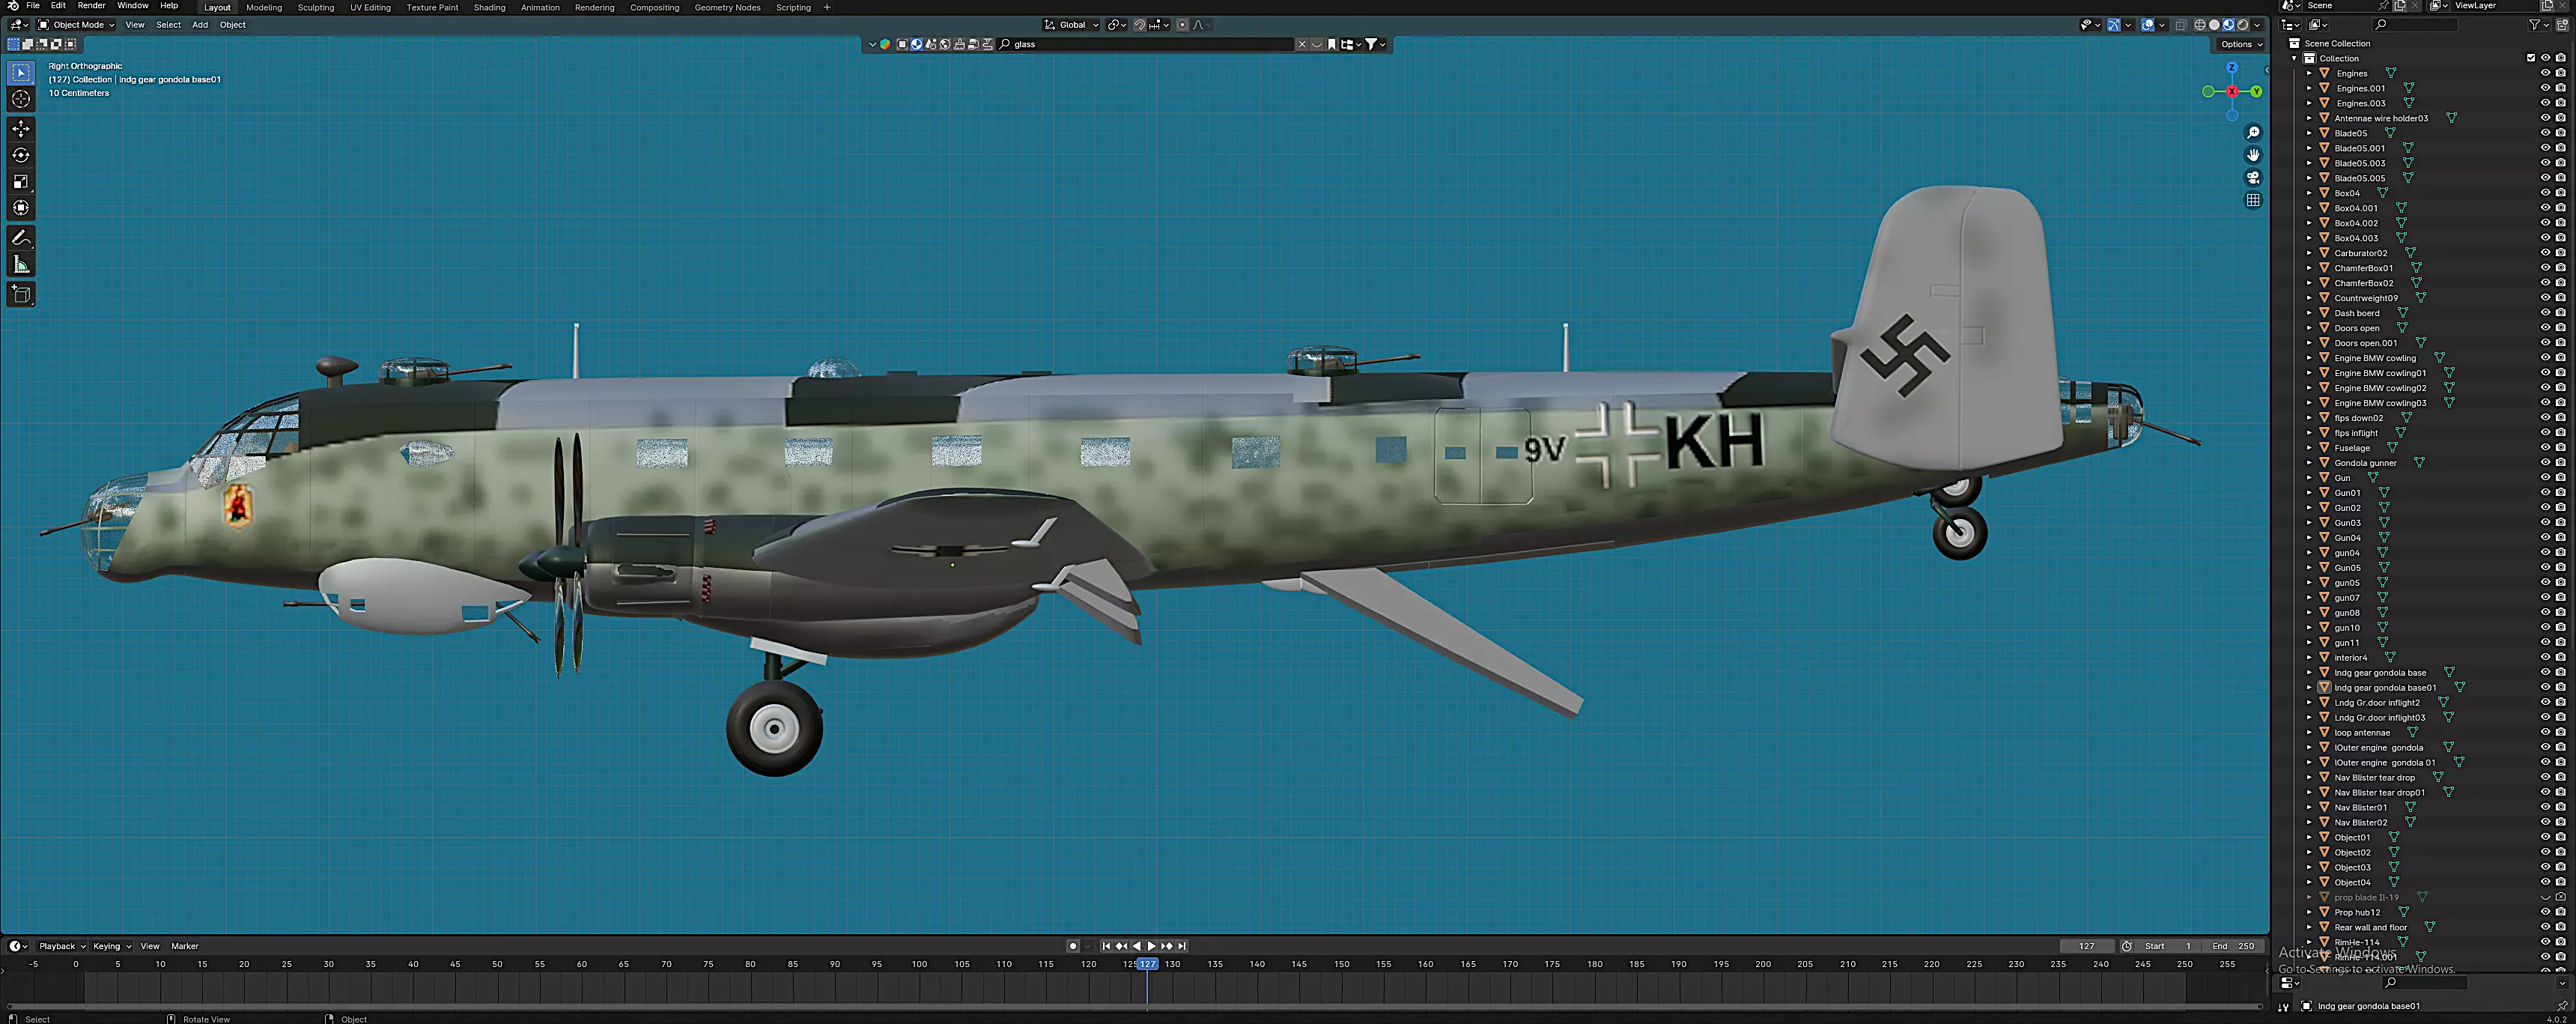The height and width of the screenshot is (1024, 2576).
Task: Click the timeline horizontal scrollbar
Action: pos(1134,1007)
